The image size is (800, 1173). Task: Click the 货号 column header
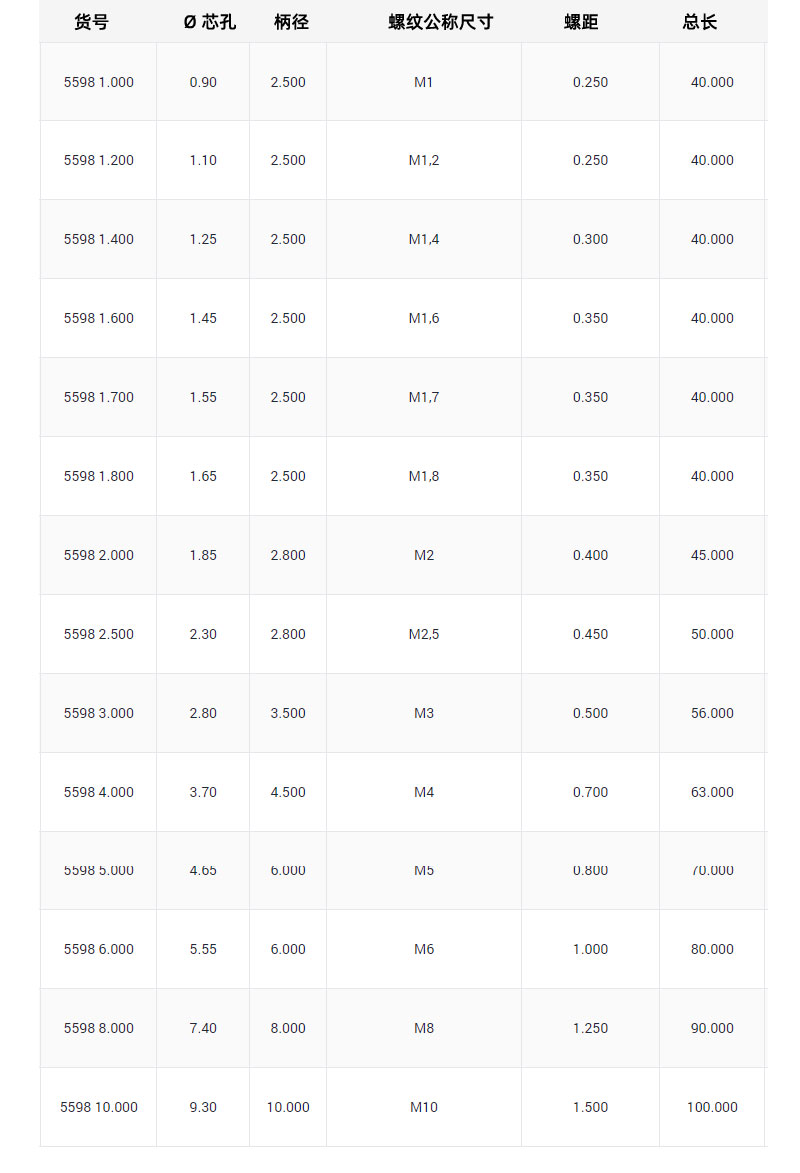pyautogui.click(x=91, y=22)
